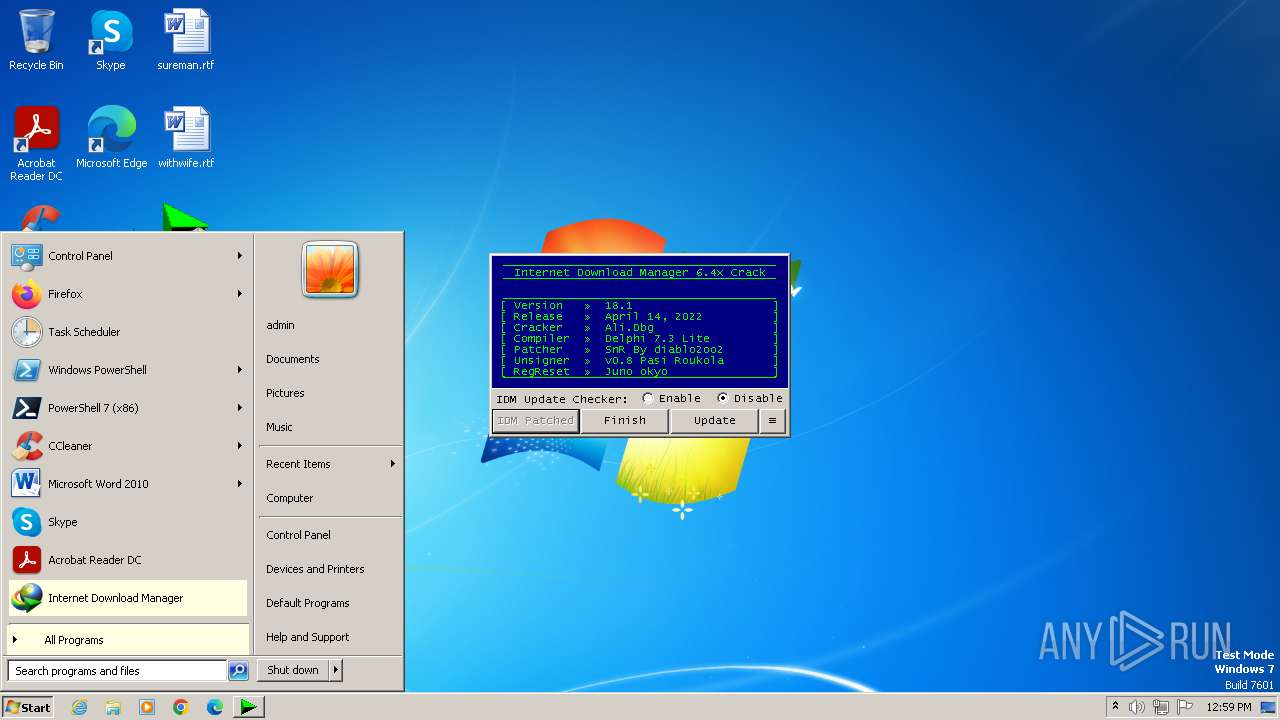This screenshot has height=720, width=1280.
Task: Open Task Scheduler from Start menu
Action: (127, 332)
